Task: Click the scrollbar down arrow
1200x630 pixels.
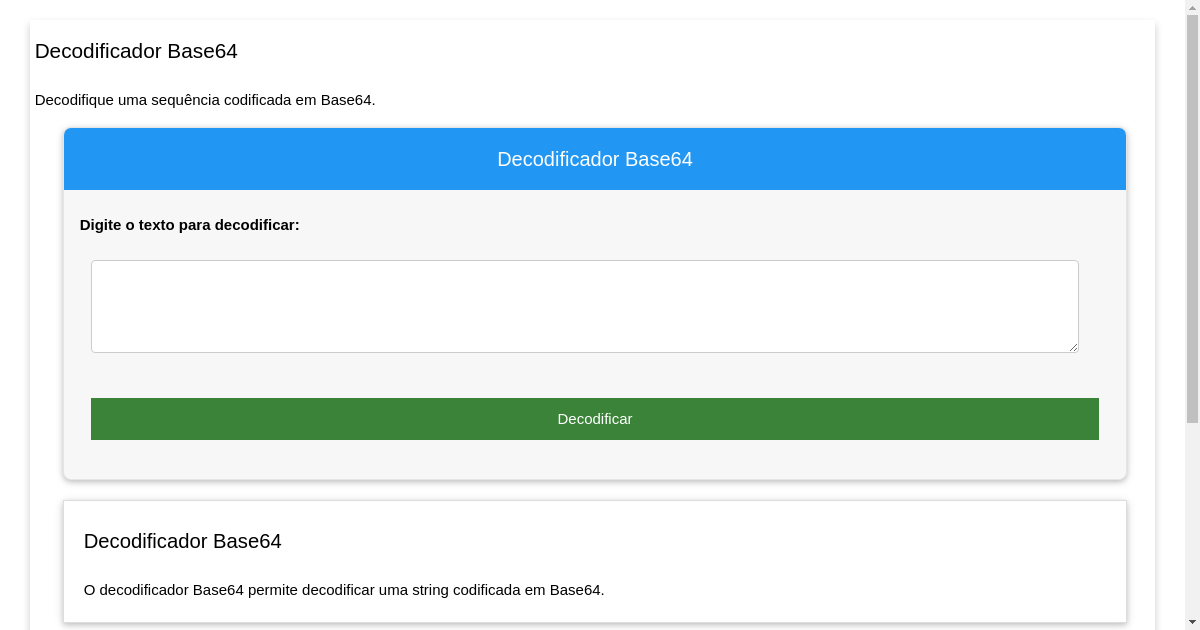Action: pos(1192,623)
